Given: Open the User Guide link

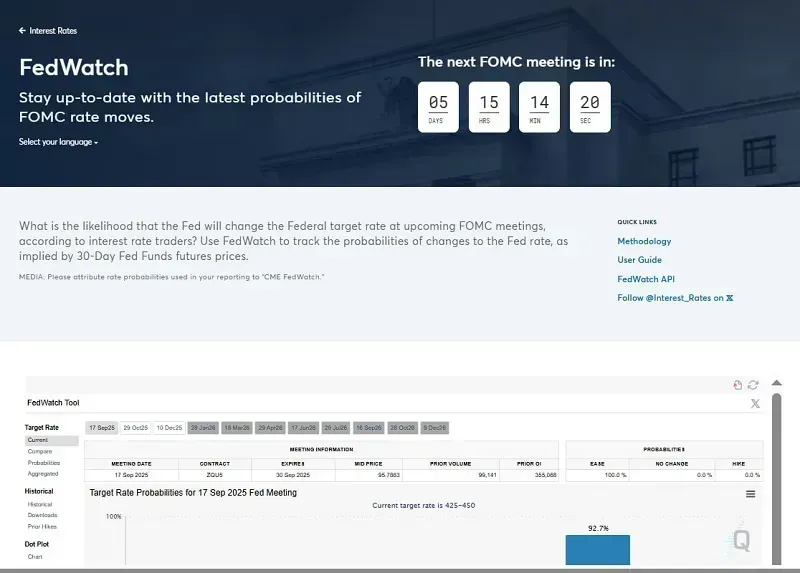Looking at the screenshot, I should pyautogui.click(x=639, y=260).
